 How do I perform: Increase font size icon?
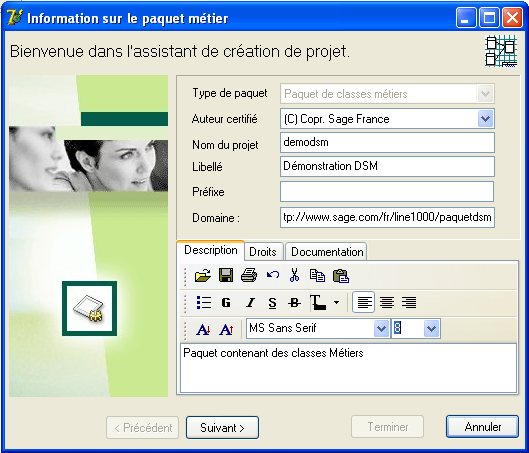tap(226, 329)
